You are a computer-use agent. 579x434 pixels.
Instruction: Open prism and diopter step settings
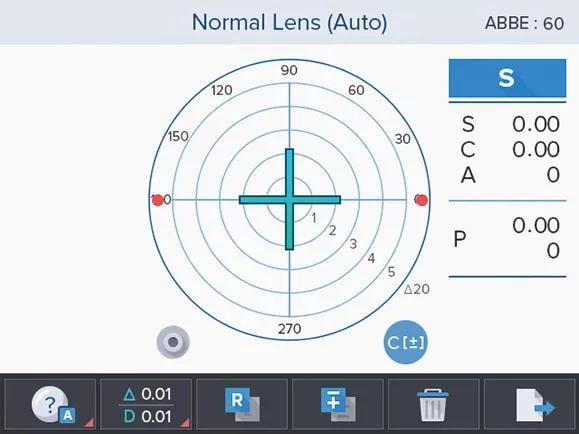tap(146, 404)
